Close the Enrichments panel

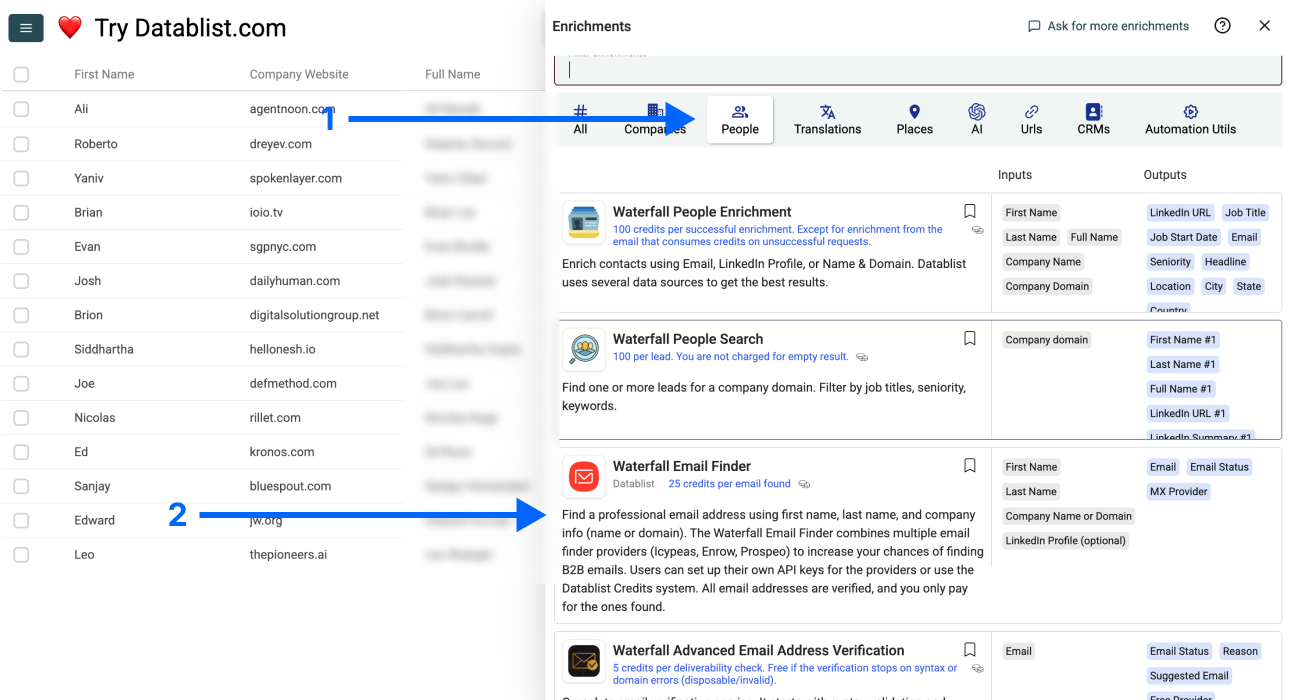[x=1265, y=26]
